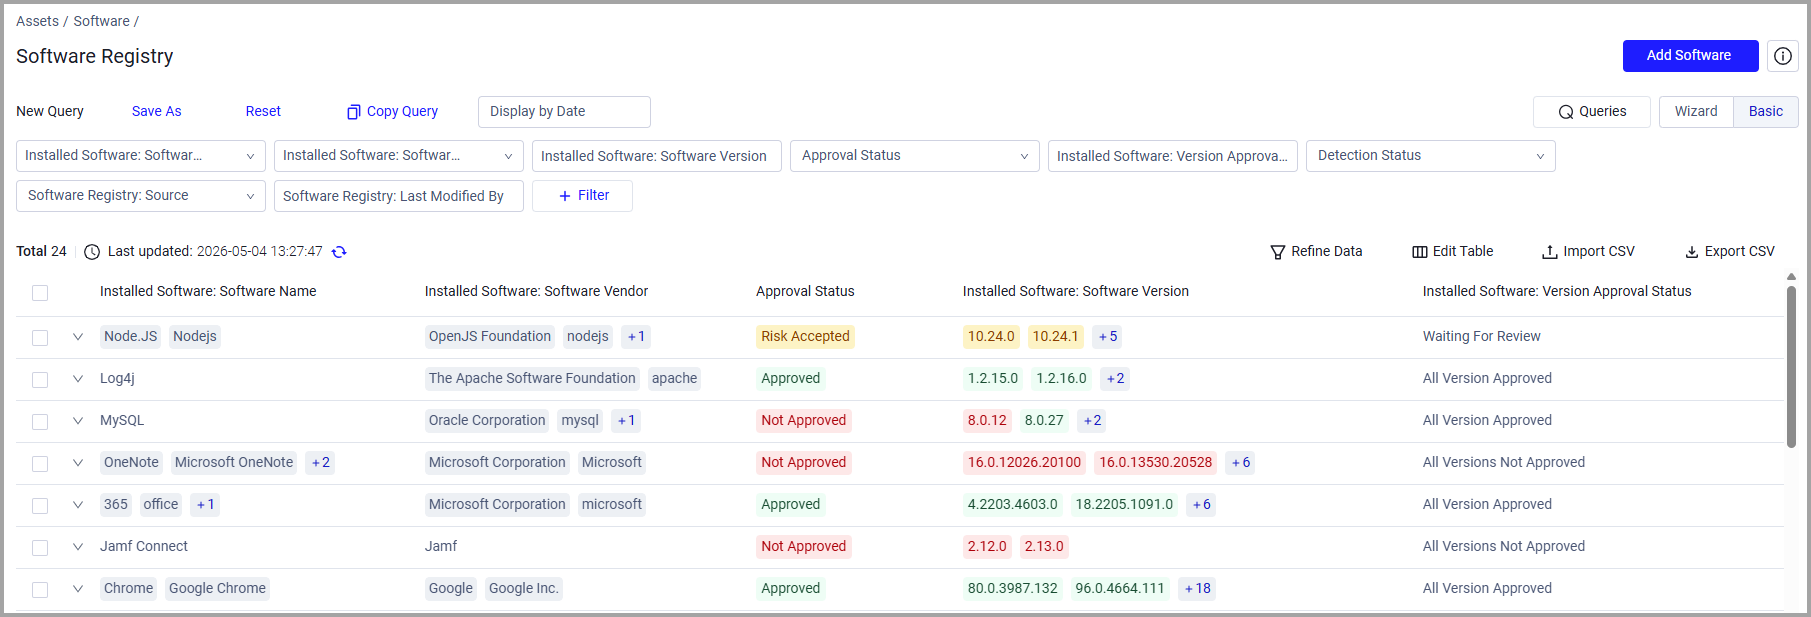Image resolution: width=1811 pixels, height=617 pixels.
Task: Click Software Registry: Last Modified By field
Action: (399, 196)
